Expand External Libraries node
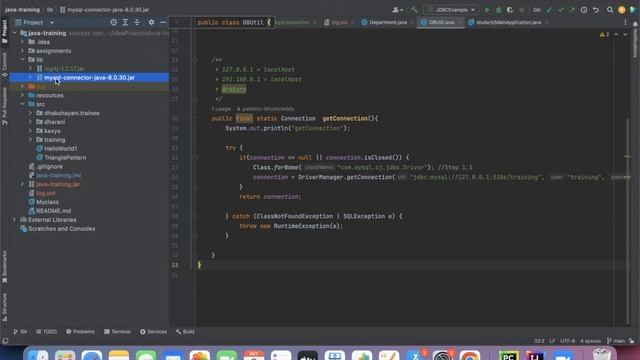 tap(15, 220)
